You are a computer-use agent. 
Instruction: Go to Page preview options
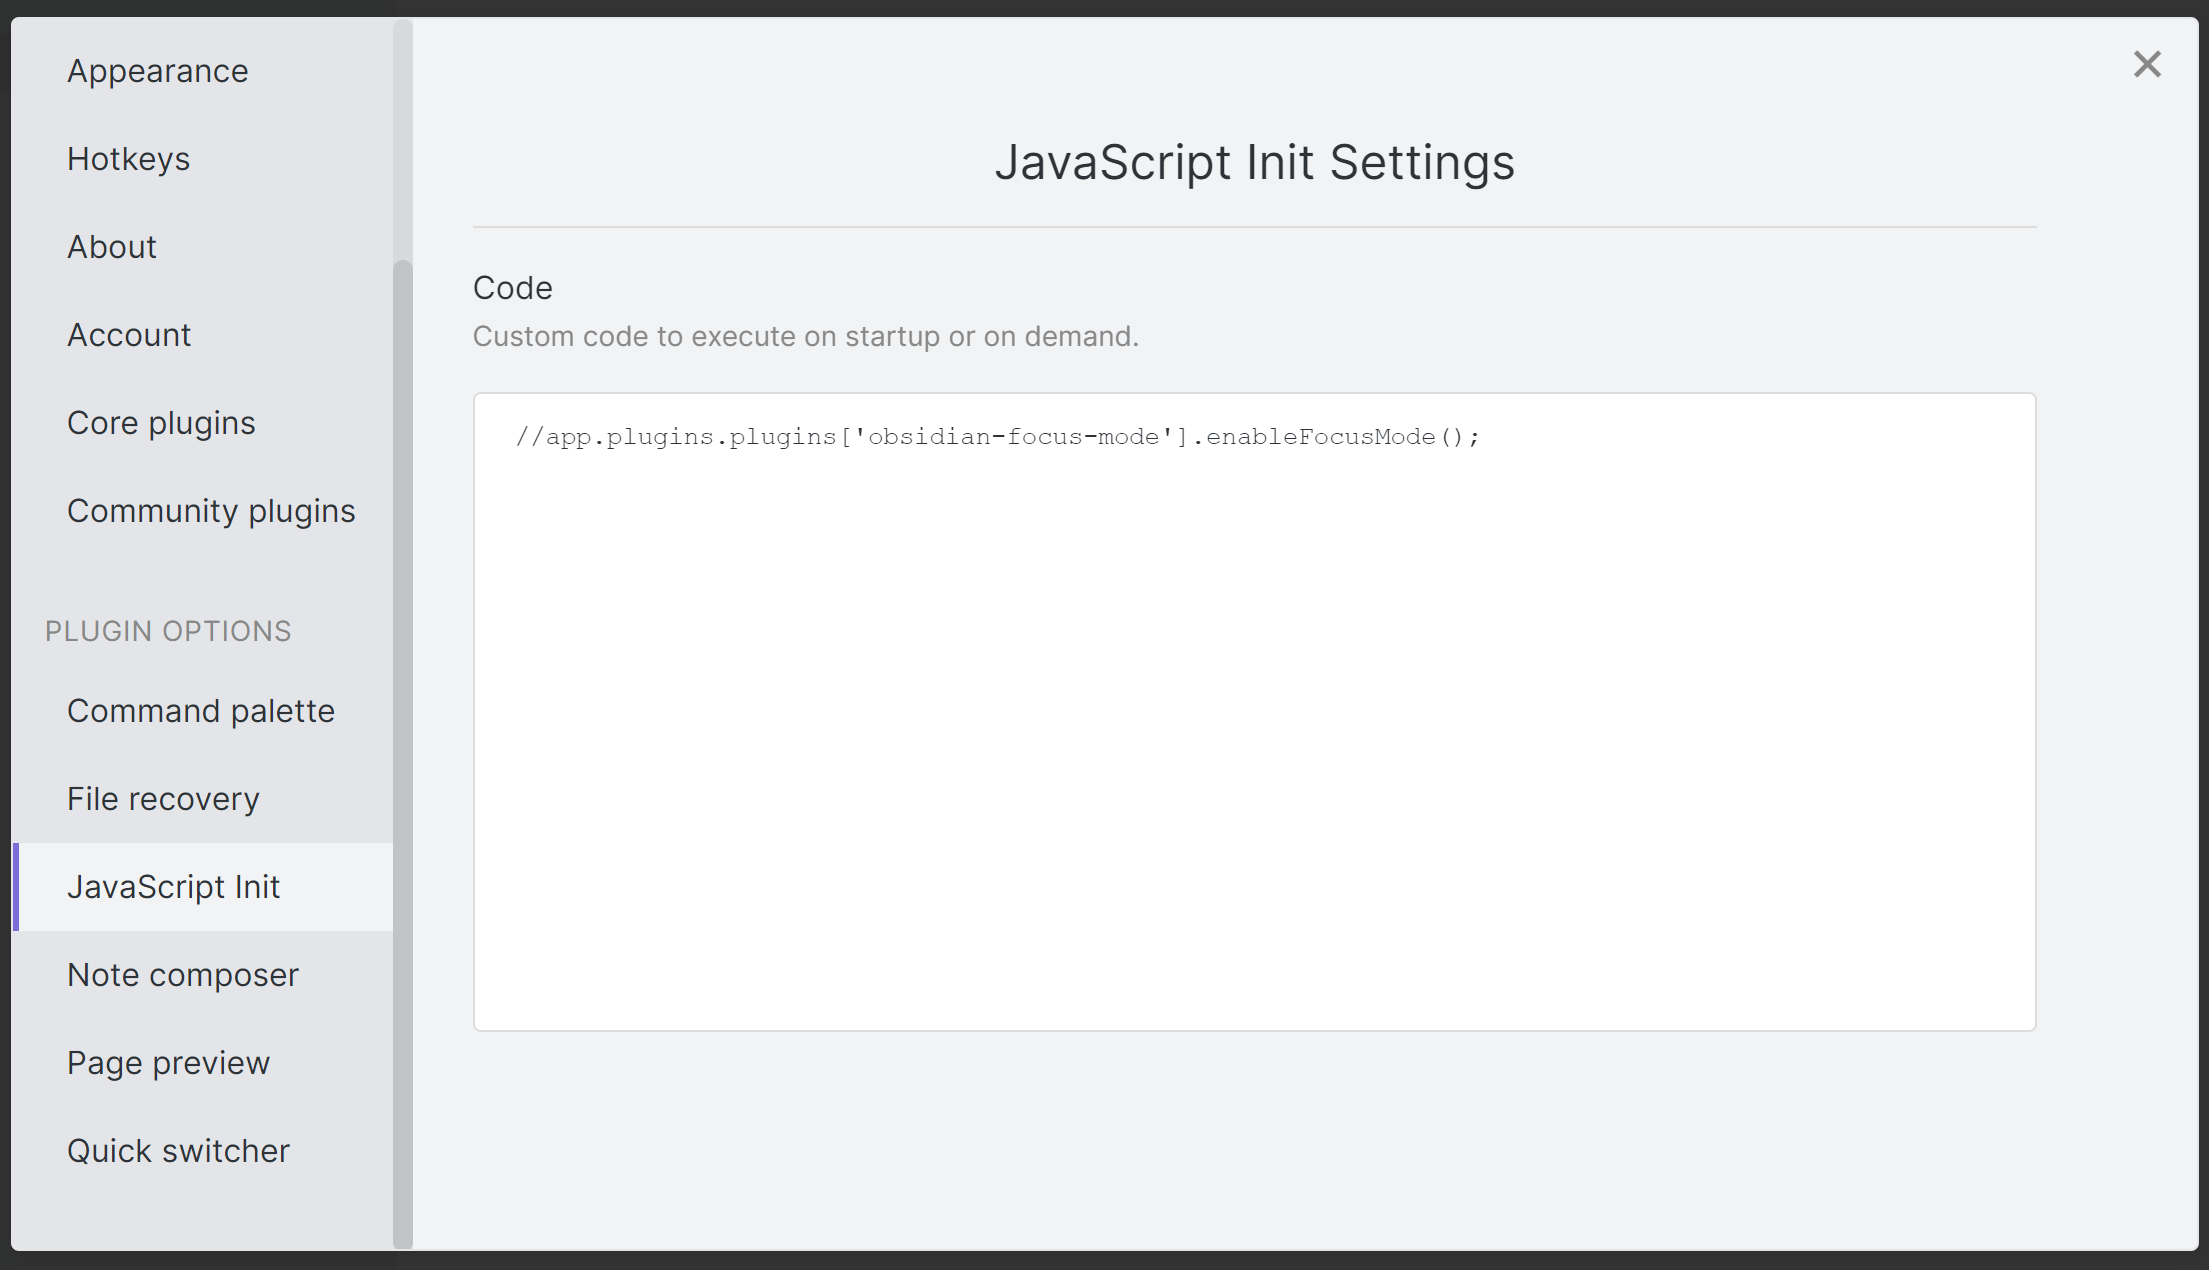tap(168, 1063)
